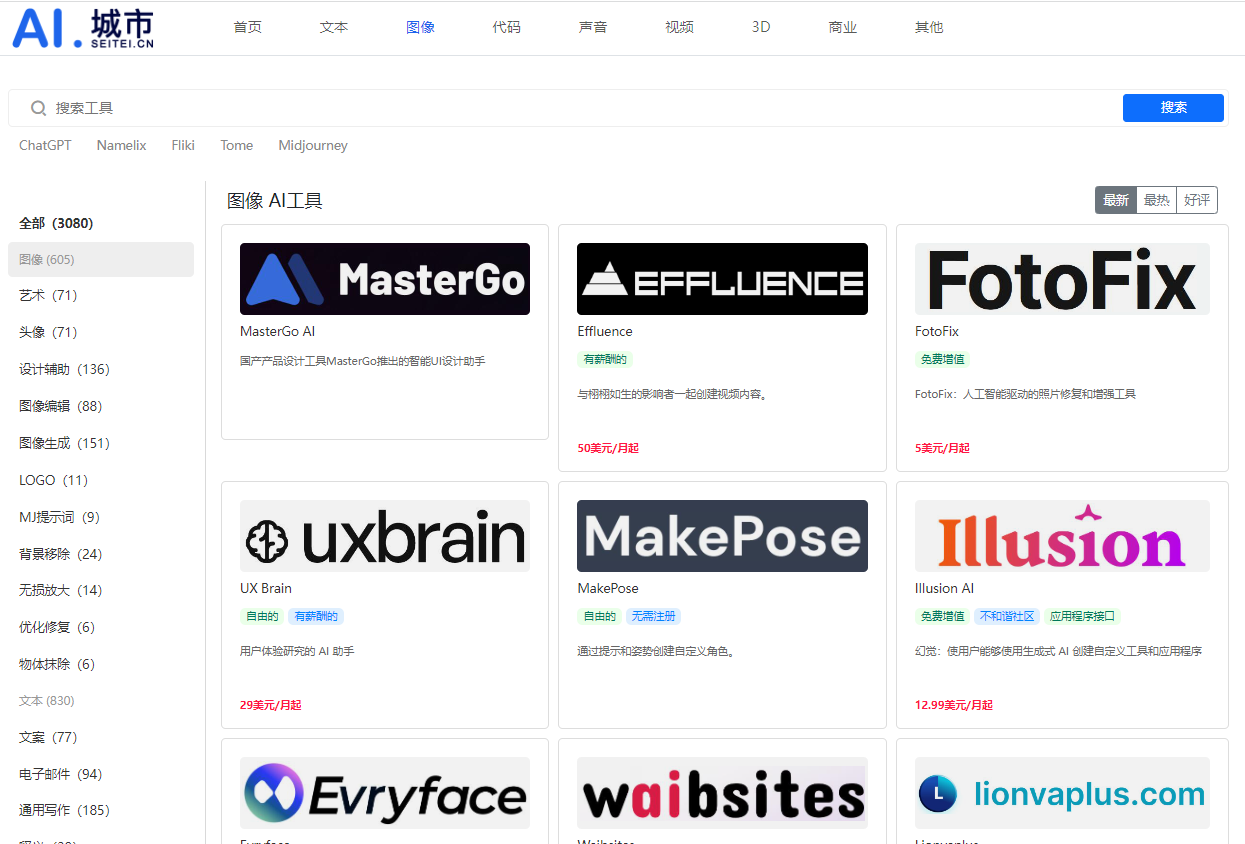This screenshot has height=844, width=1245.
Task: Filter by 文案 (77) category
Action: tap(48, 737)
